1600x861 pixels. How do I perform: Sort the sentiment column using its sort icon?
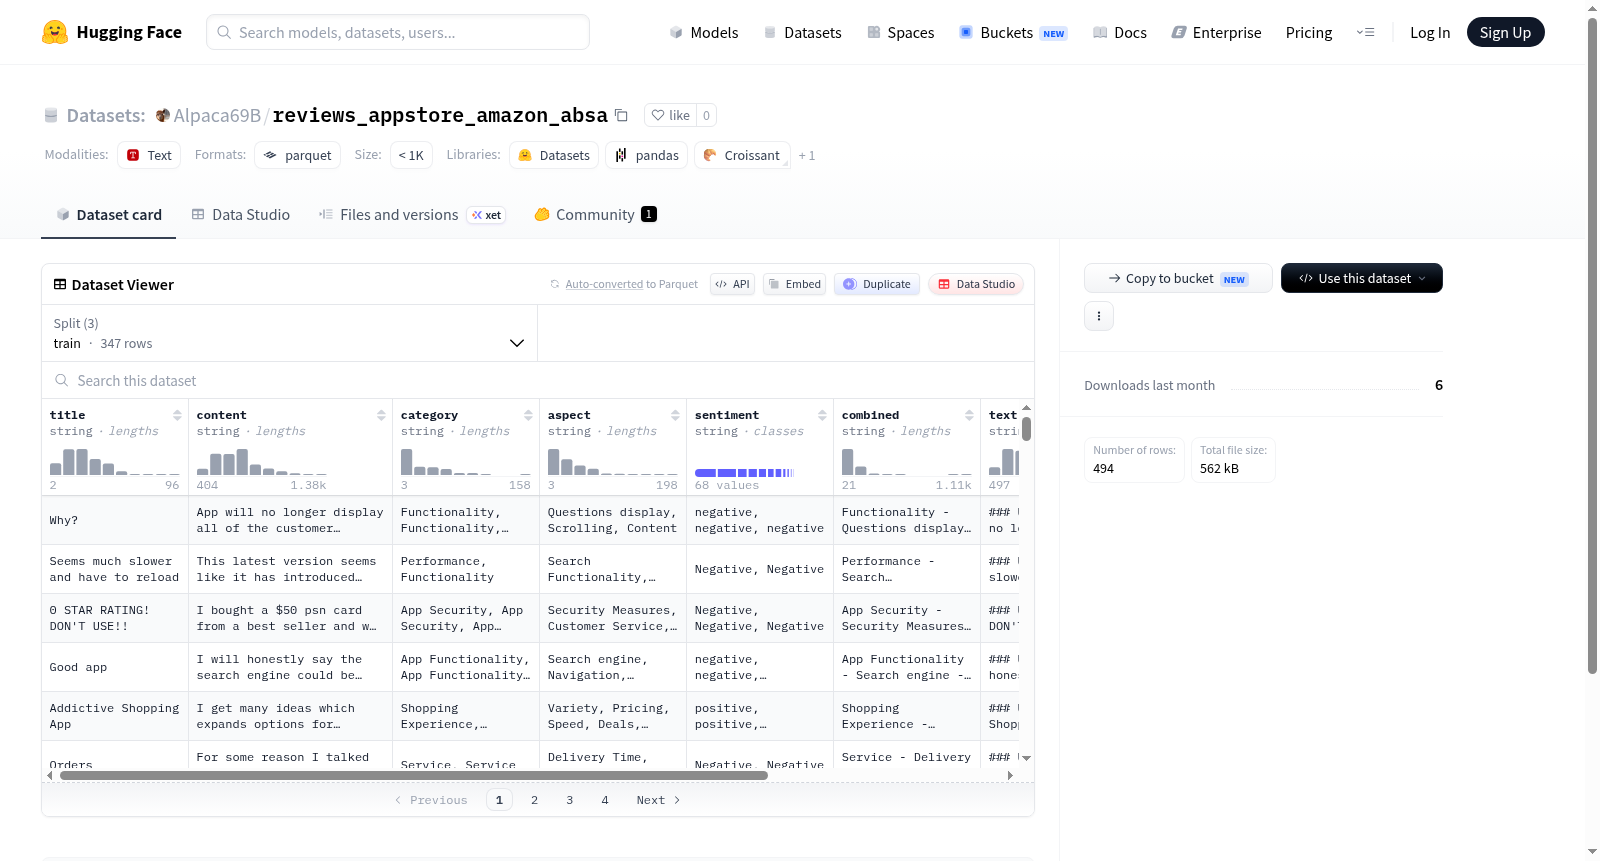point(822,415)
